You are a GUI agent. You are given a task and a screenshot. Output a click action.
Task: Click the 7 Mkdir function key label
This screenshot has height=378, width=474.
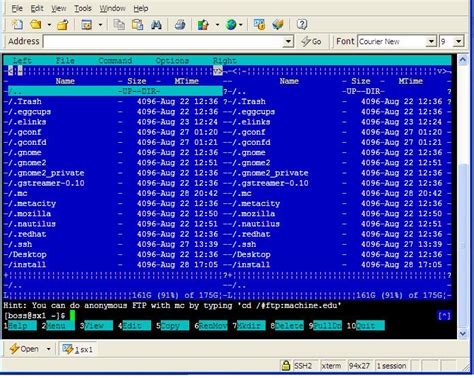click(x=249, y=326)
